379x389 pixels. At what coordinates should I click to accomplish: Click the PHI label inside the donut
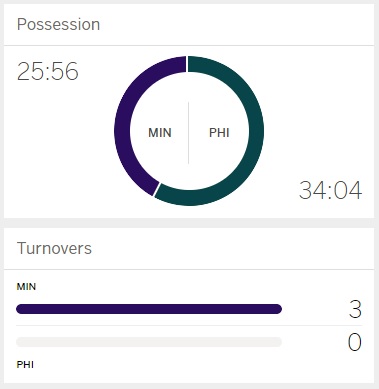click(x=219, y=133)
